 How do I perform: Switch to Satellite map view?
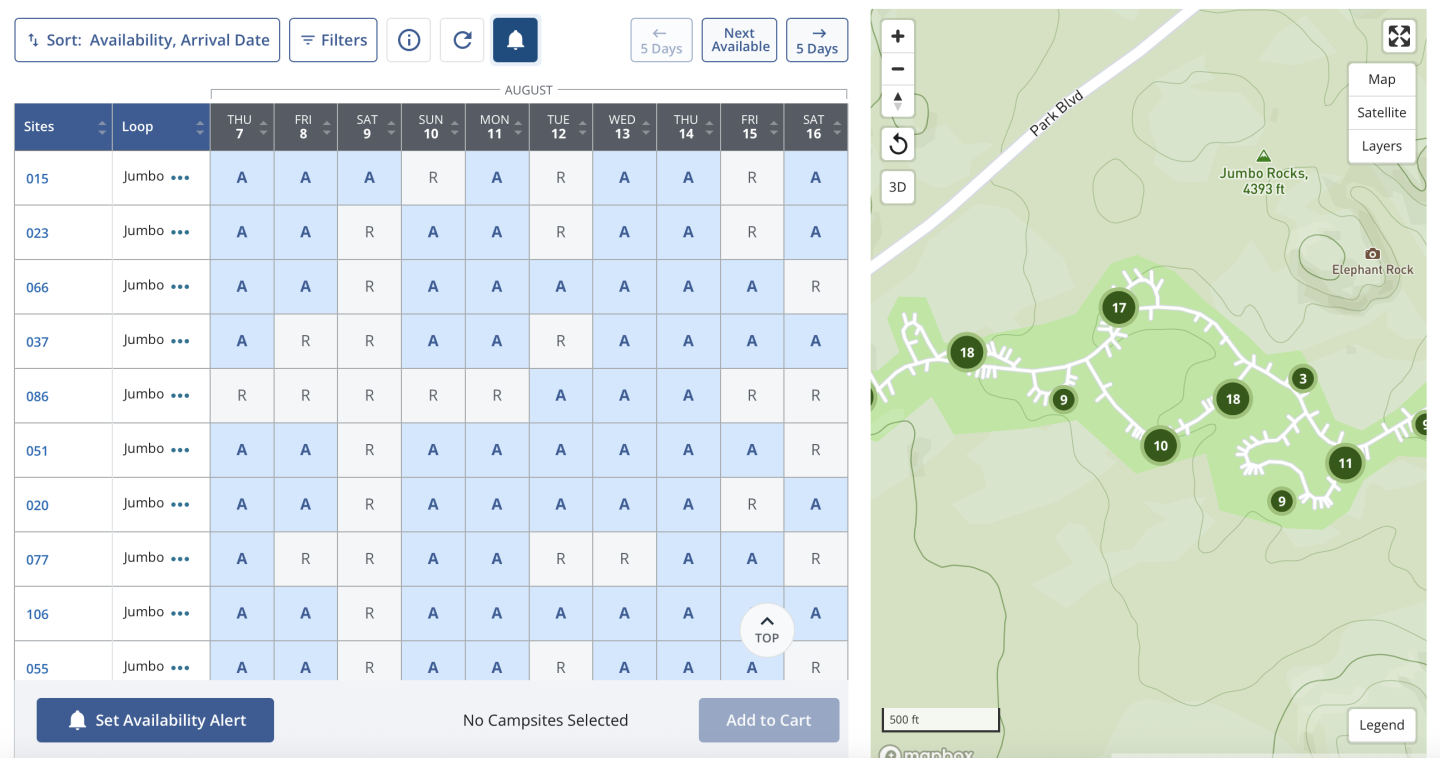click(x=1381, y=112)
